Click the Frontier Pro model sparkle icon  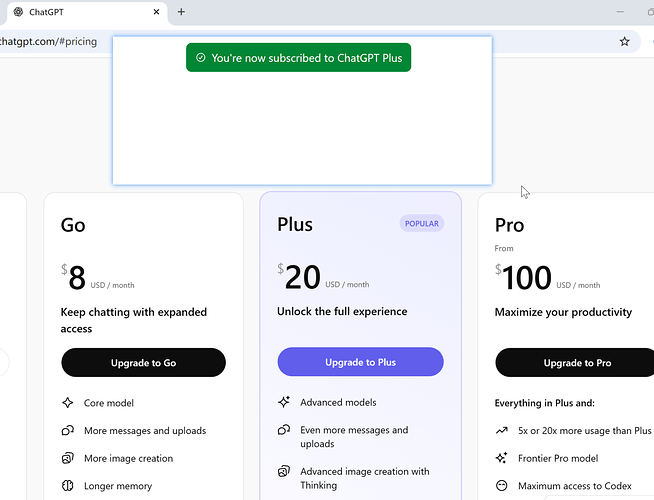click(x=502, y=458)
